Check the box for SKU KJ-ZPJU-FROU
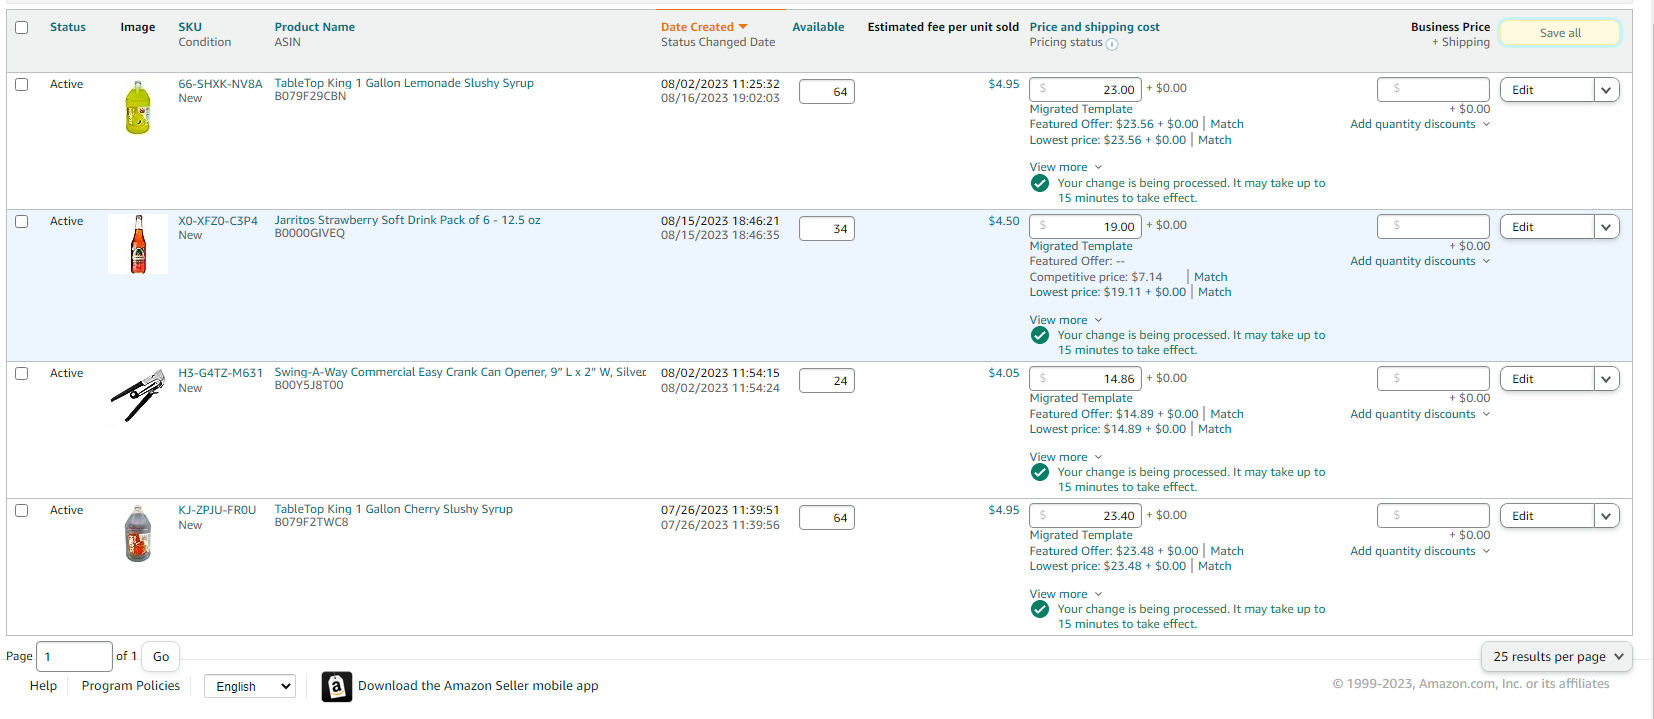The width and height of the screenshot is (1654, 719). coord(21,510)
